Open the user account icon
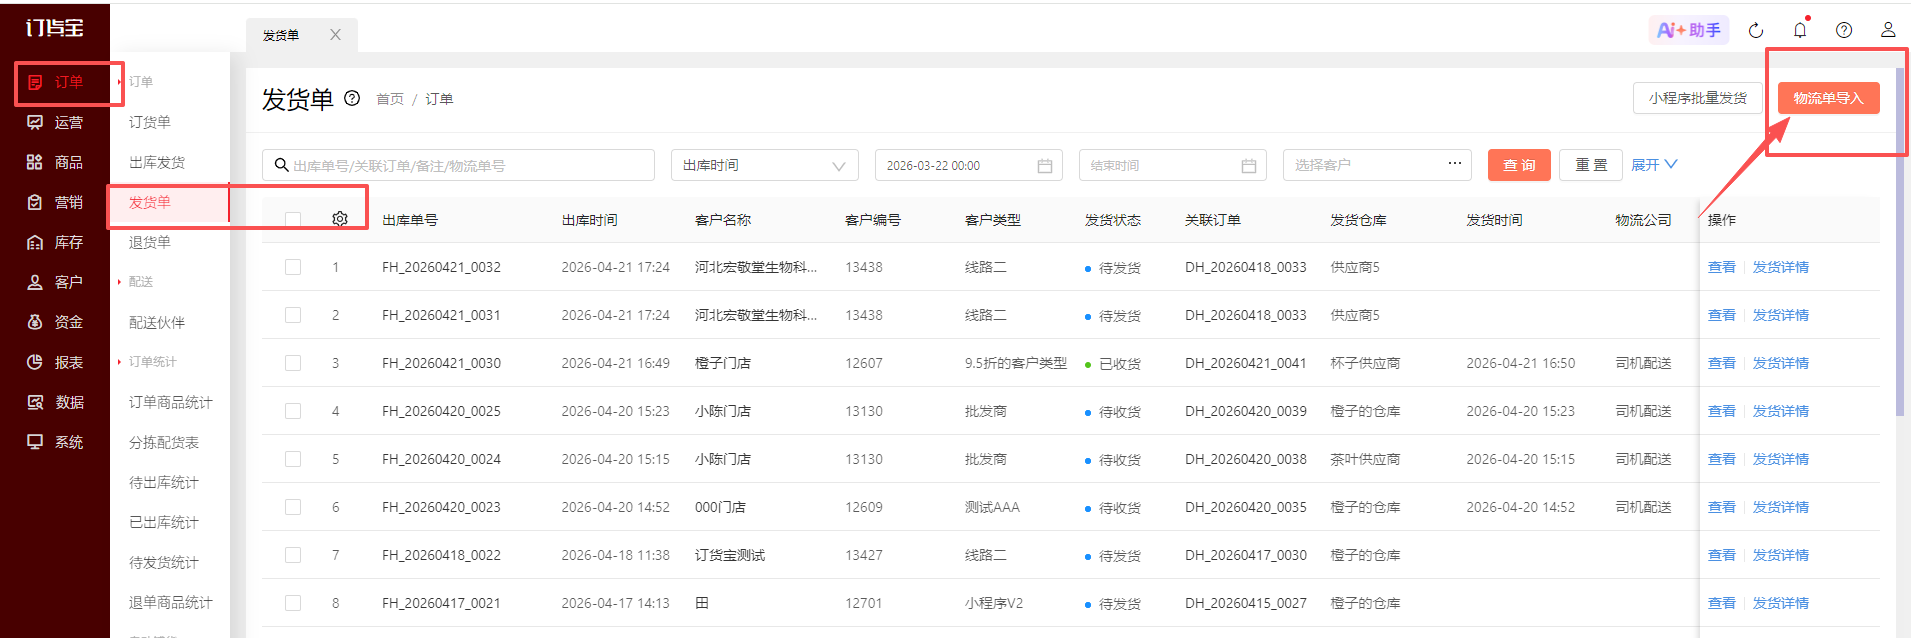Viewport: 1911px width, 638px height. pos(1888,30)
